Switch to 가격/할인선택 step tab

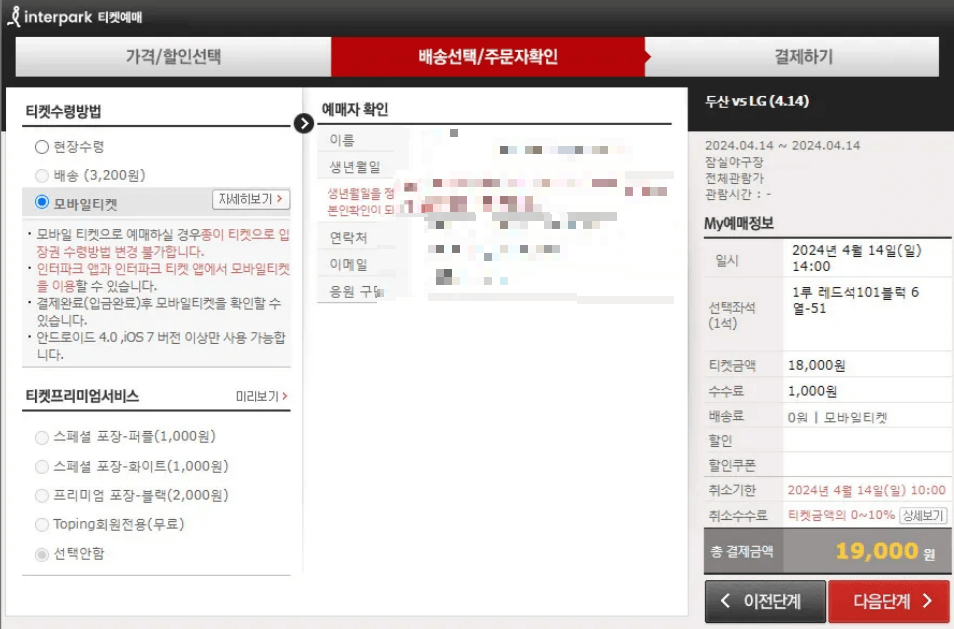[x=173, y=57]
